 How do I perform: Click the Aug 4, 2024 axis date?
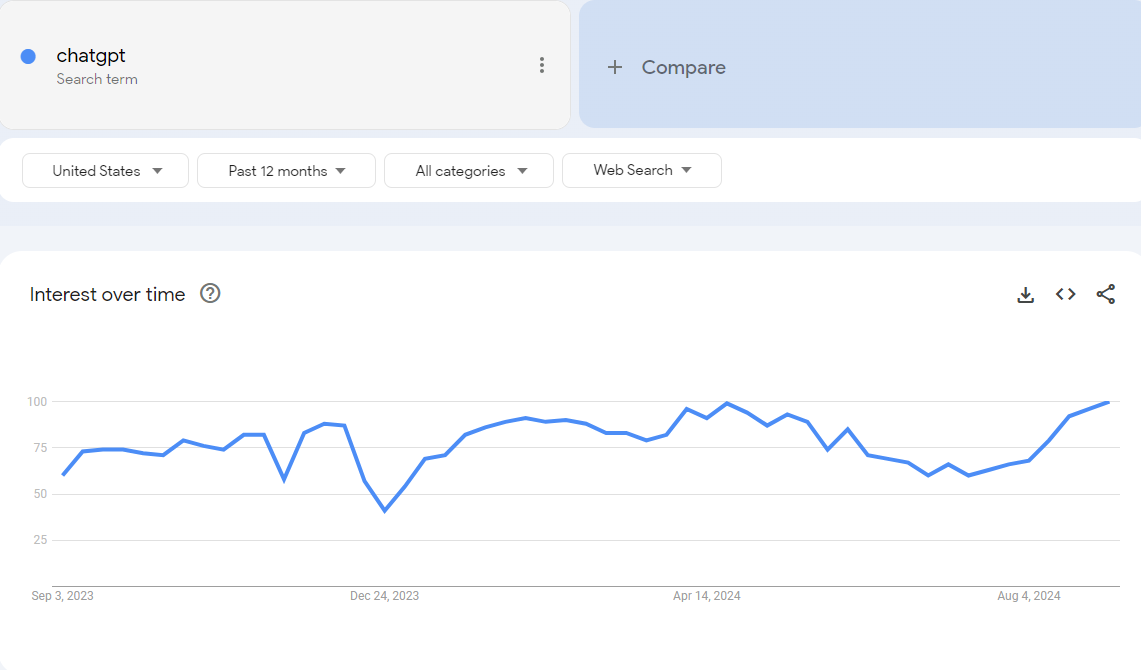click(1028, 596)
